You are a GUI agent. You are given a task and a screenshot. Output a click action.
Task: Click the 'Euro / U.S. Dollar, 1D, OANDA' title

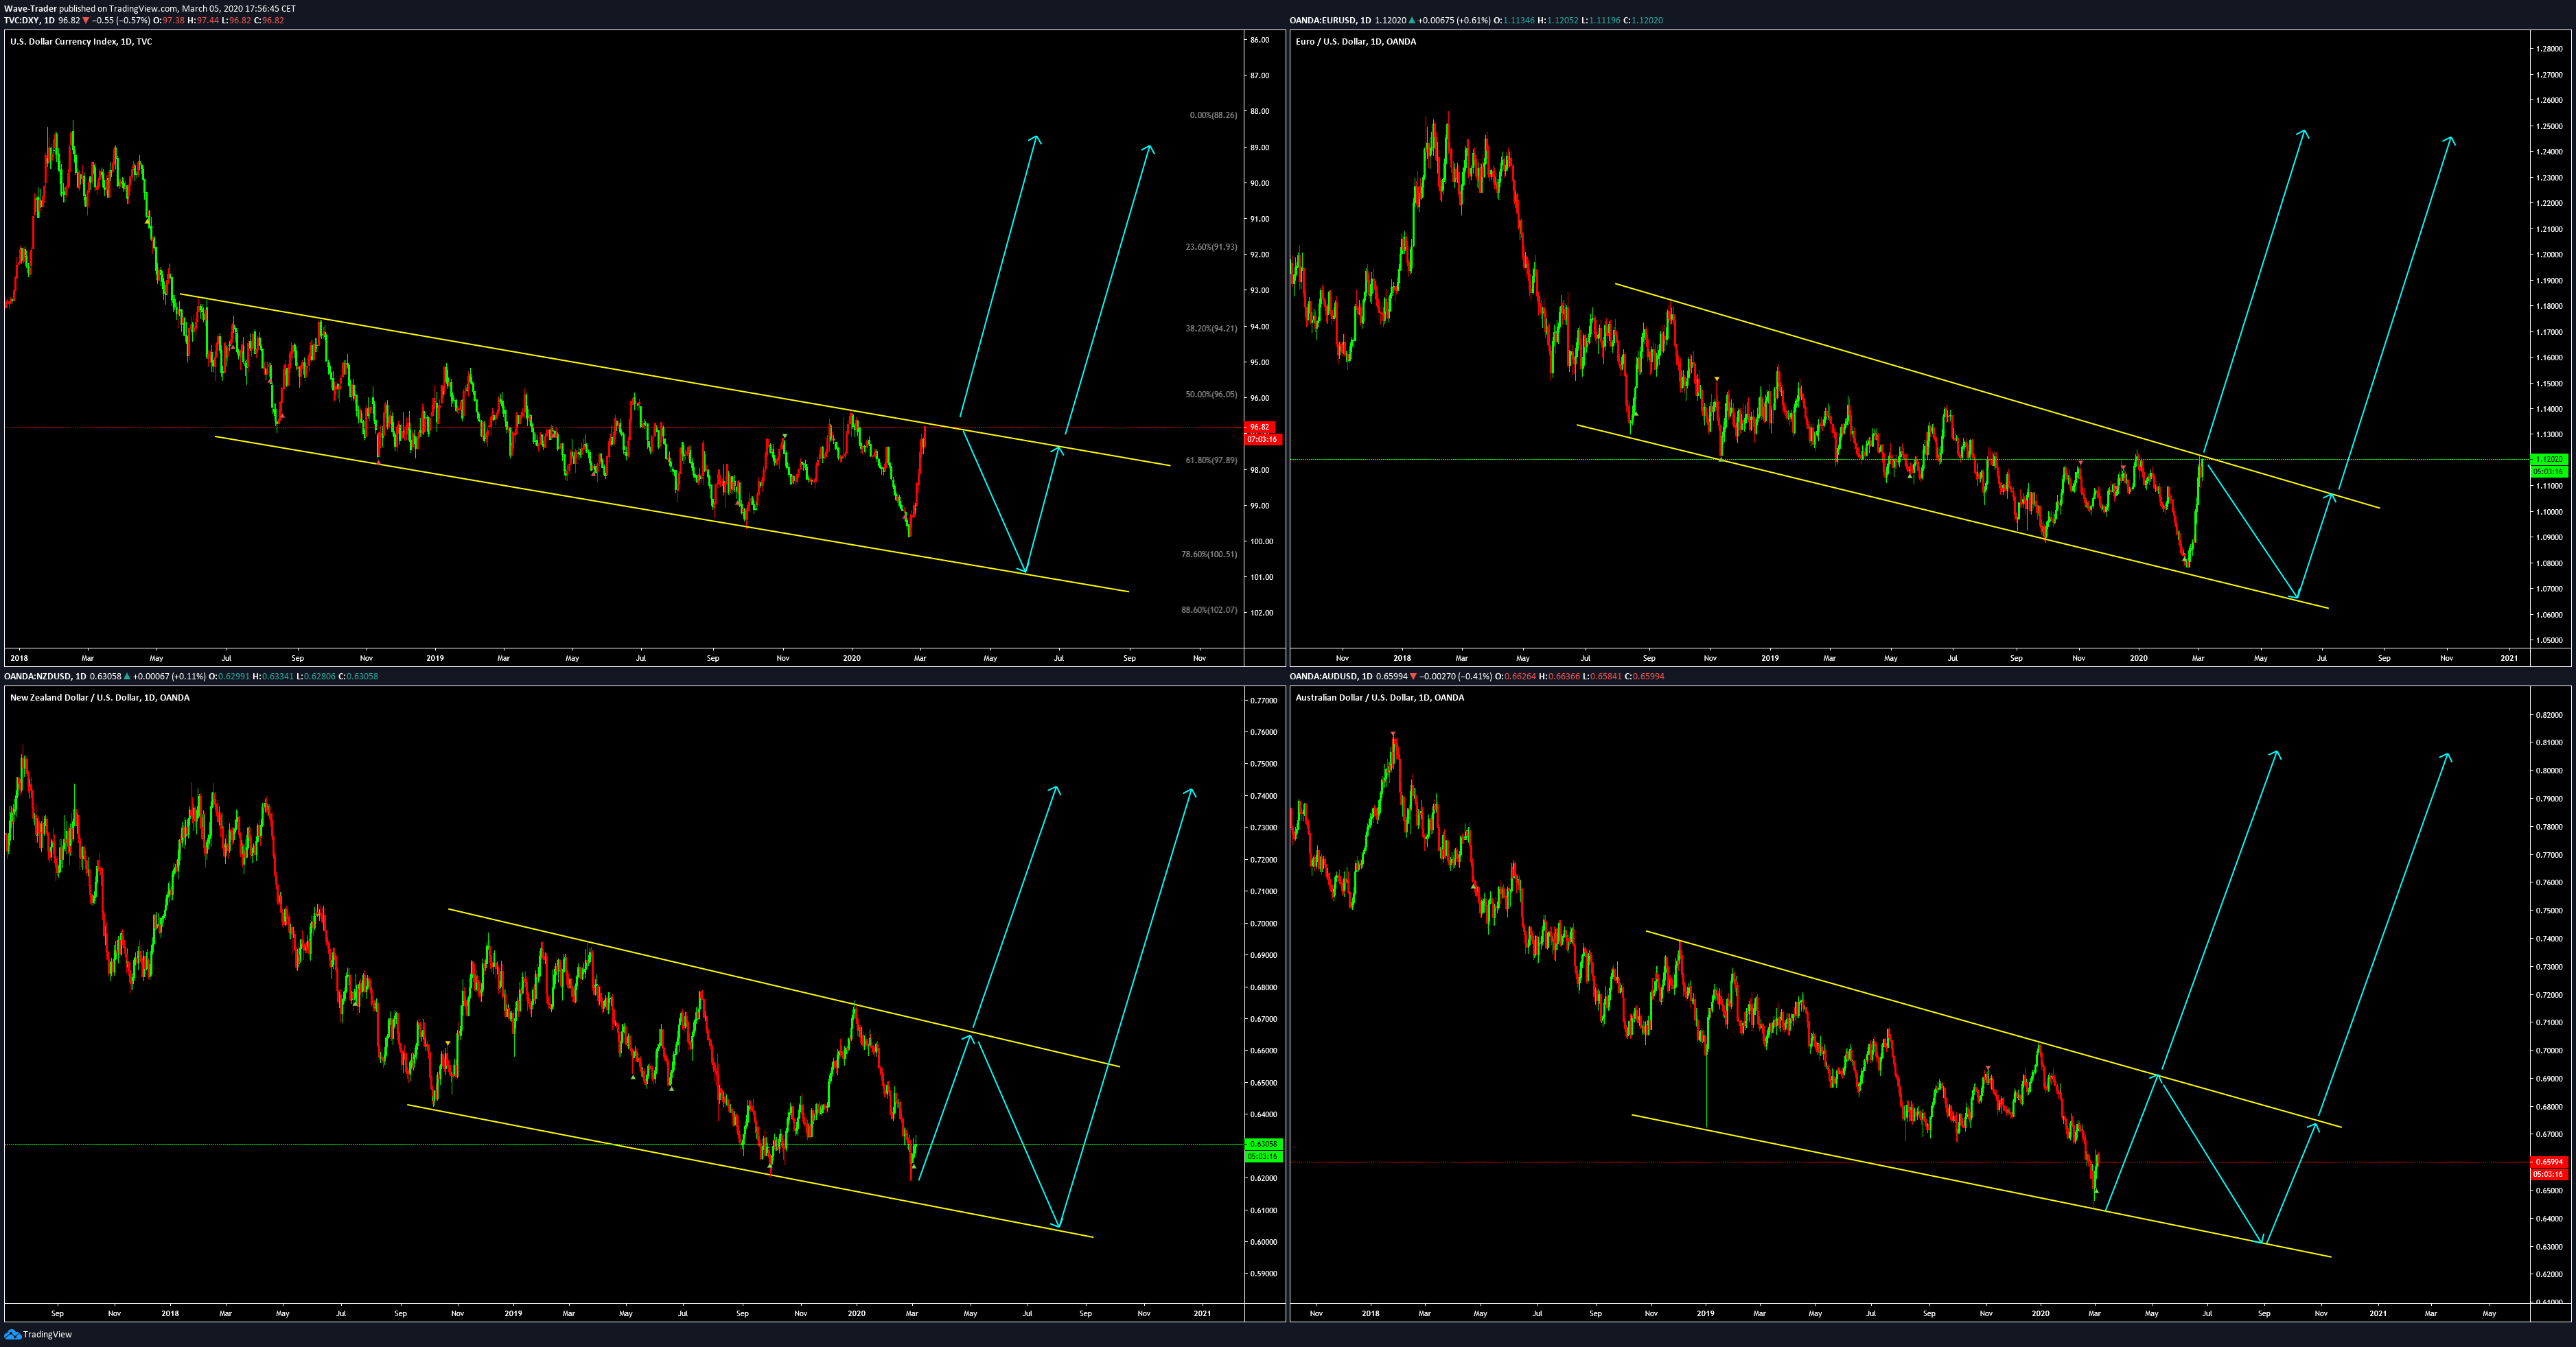1355,41
